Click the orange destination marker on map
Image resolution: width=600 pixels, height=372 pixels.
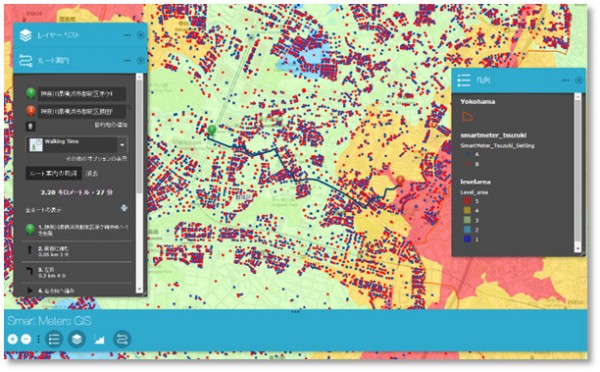(400, 180)
